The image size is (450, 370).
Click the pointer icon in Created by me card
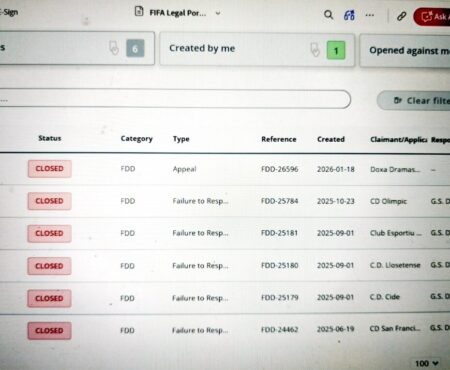[x=315, y=50]
